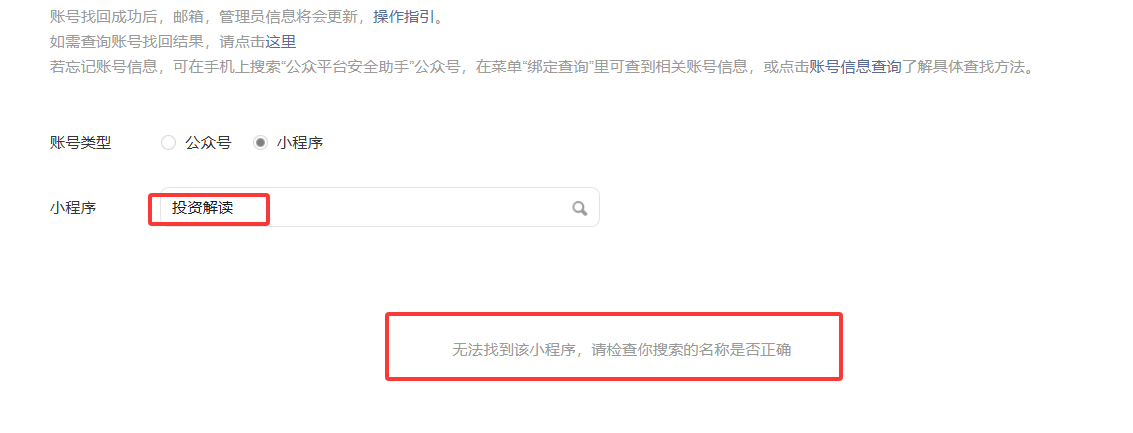
Task: Click the 账号找回成功后 sentence text
Action: (103, 17)
